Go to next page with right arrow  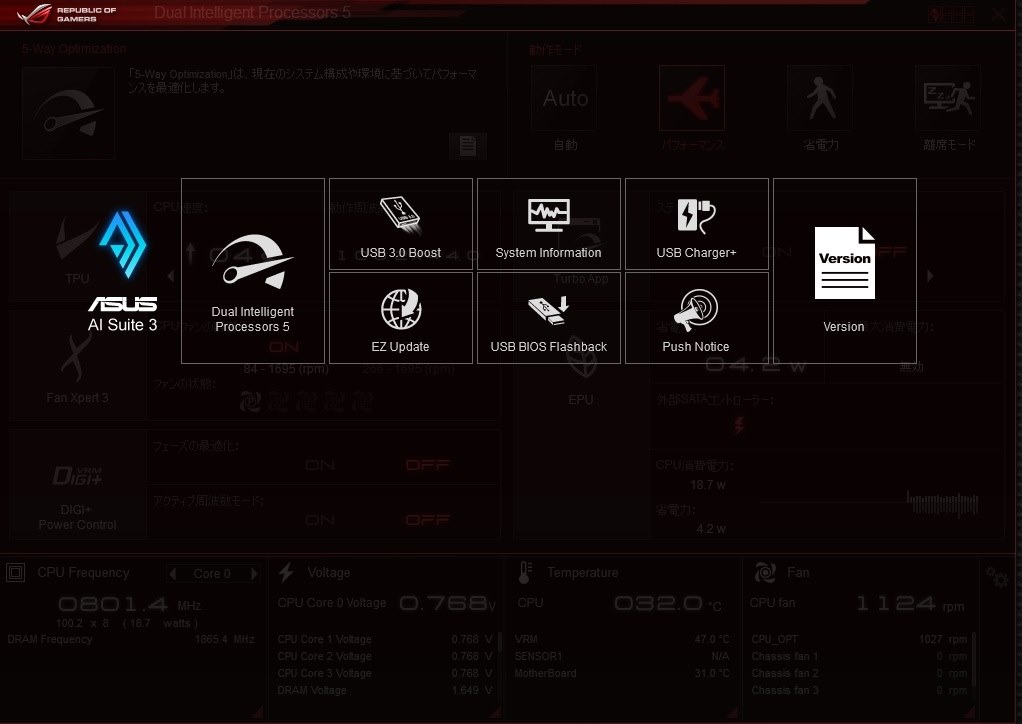pyautogui.click(x=930, y=276)
